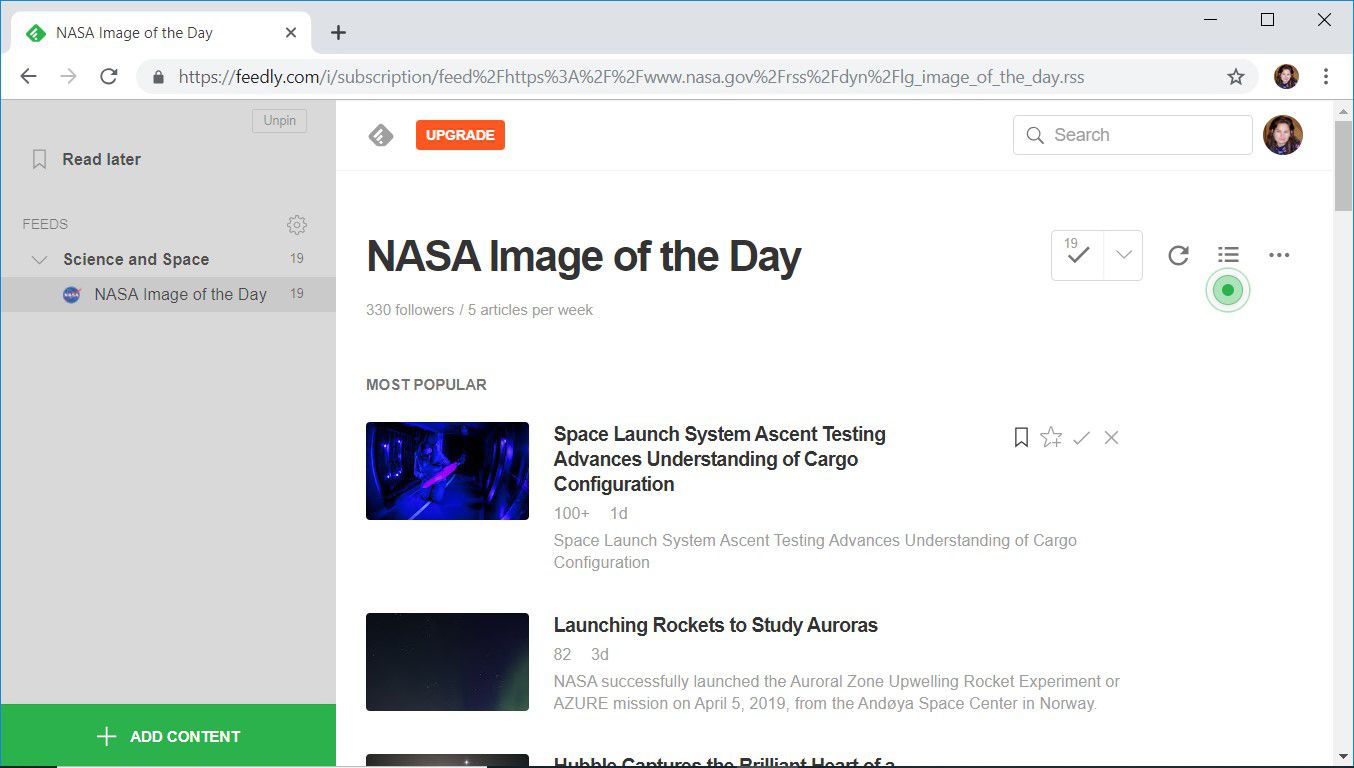Mark all 19 articles as read
Screen dimensions: 1354x768
pos(1077,255)
